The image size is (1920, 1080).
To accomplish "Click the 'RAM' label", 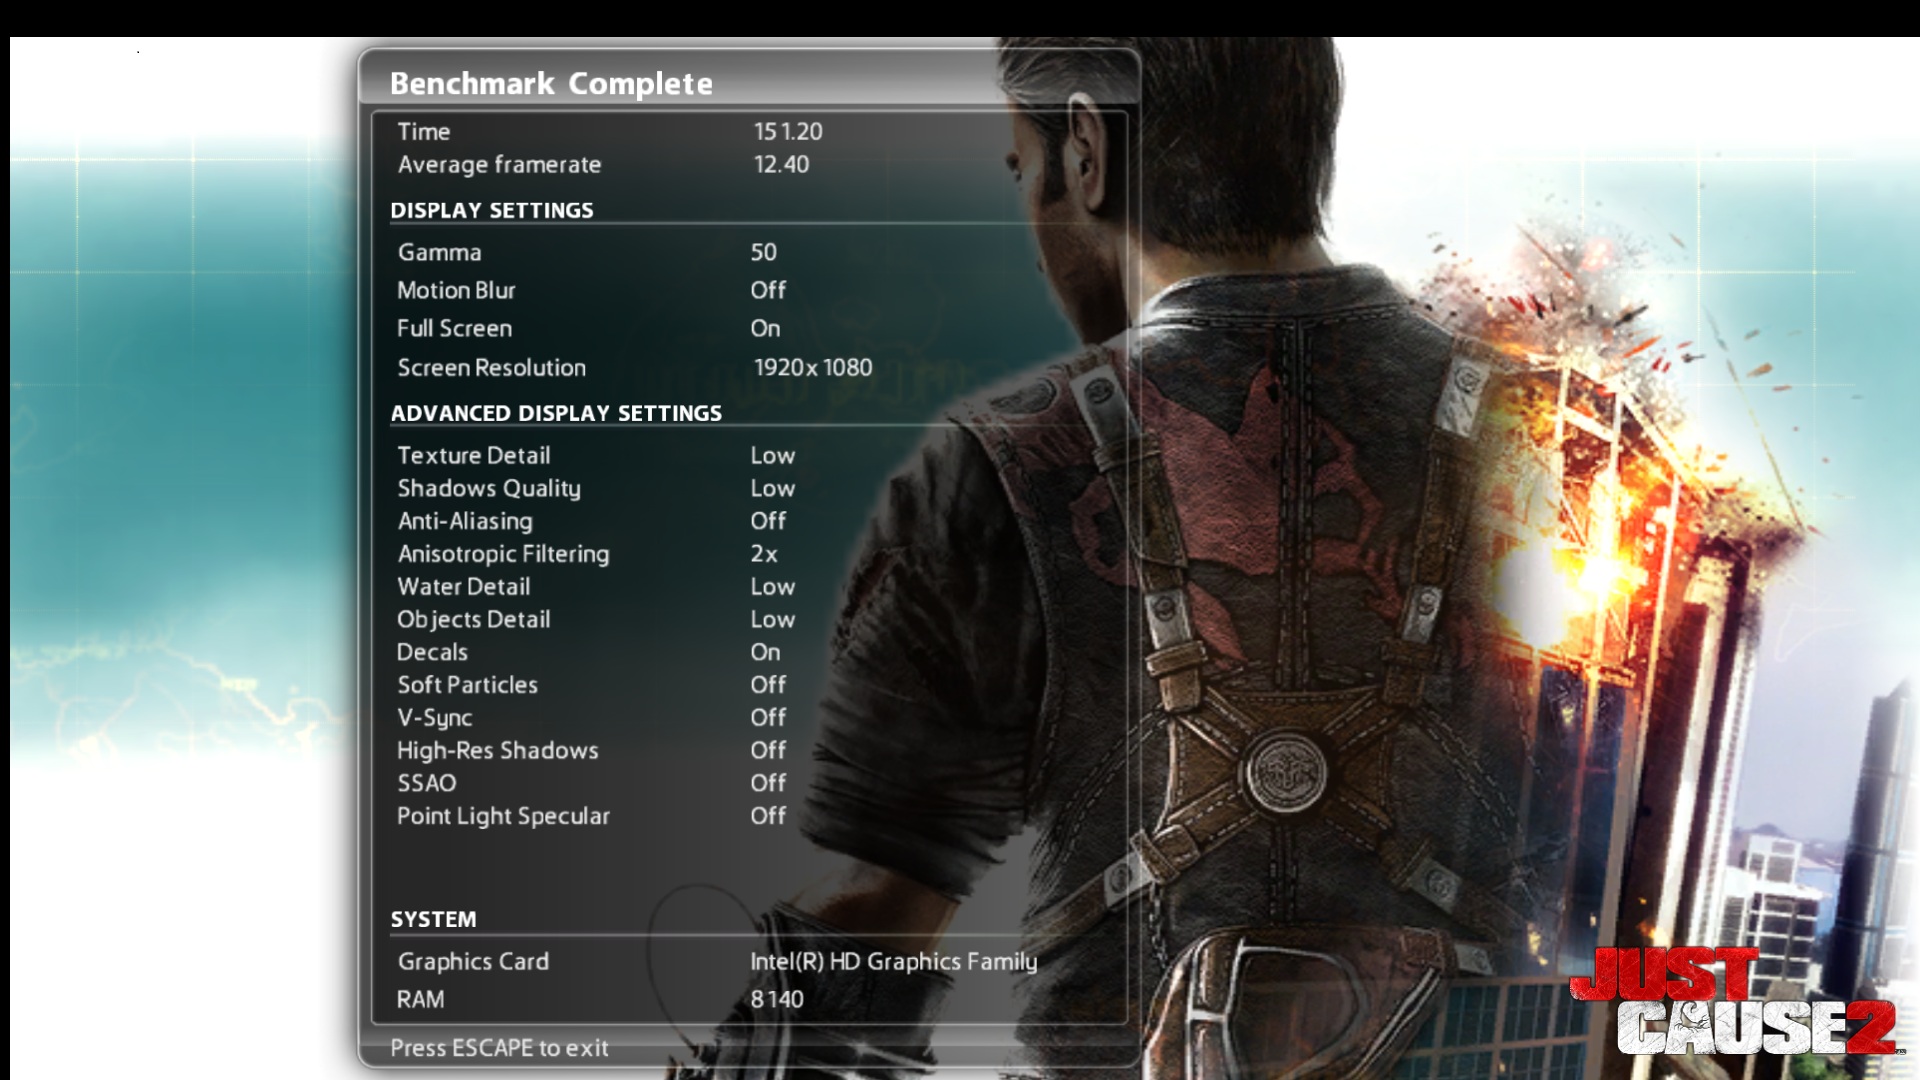I will [420, 999].
